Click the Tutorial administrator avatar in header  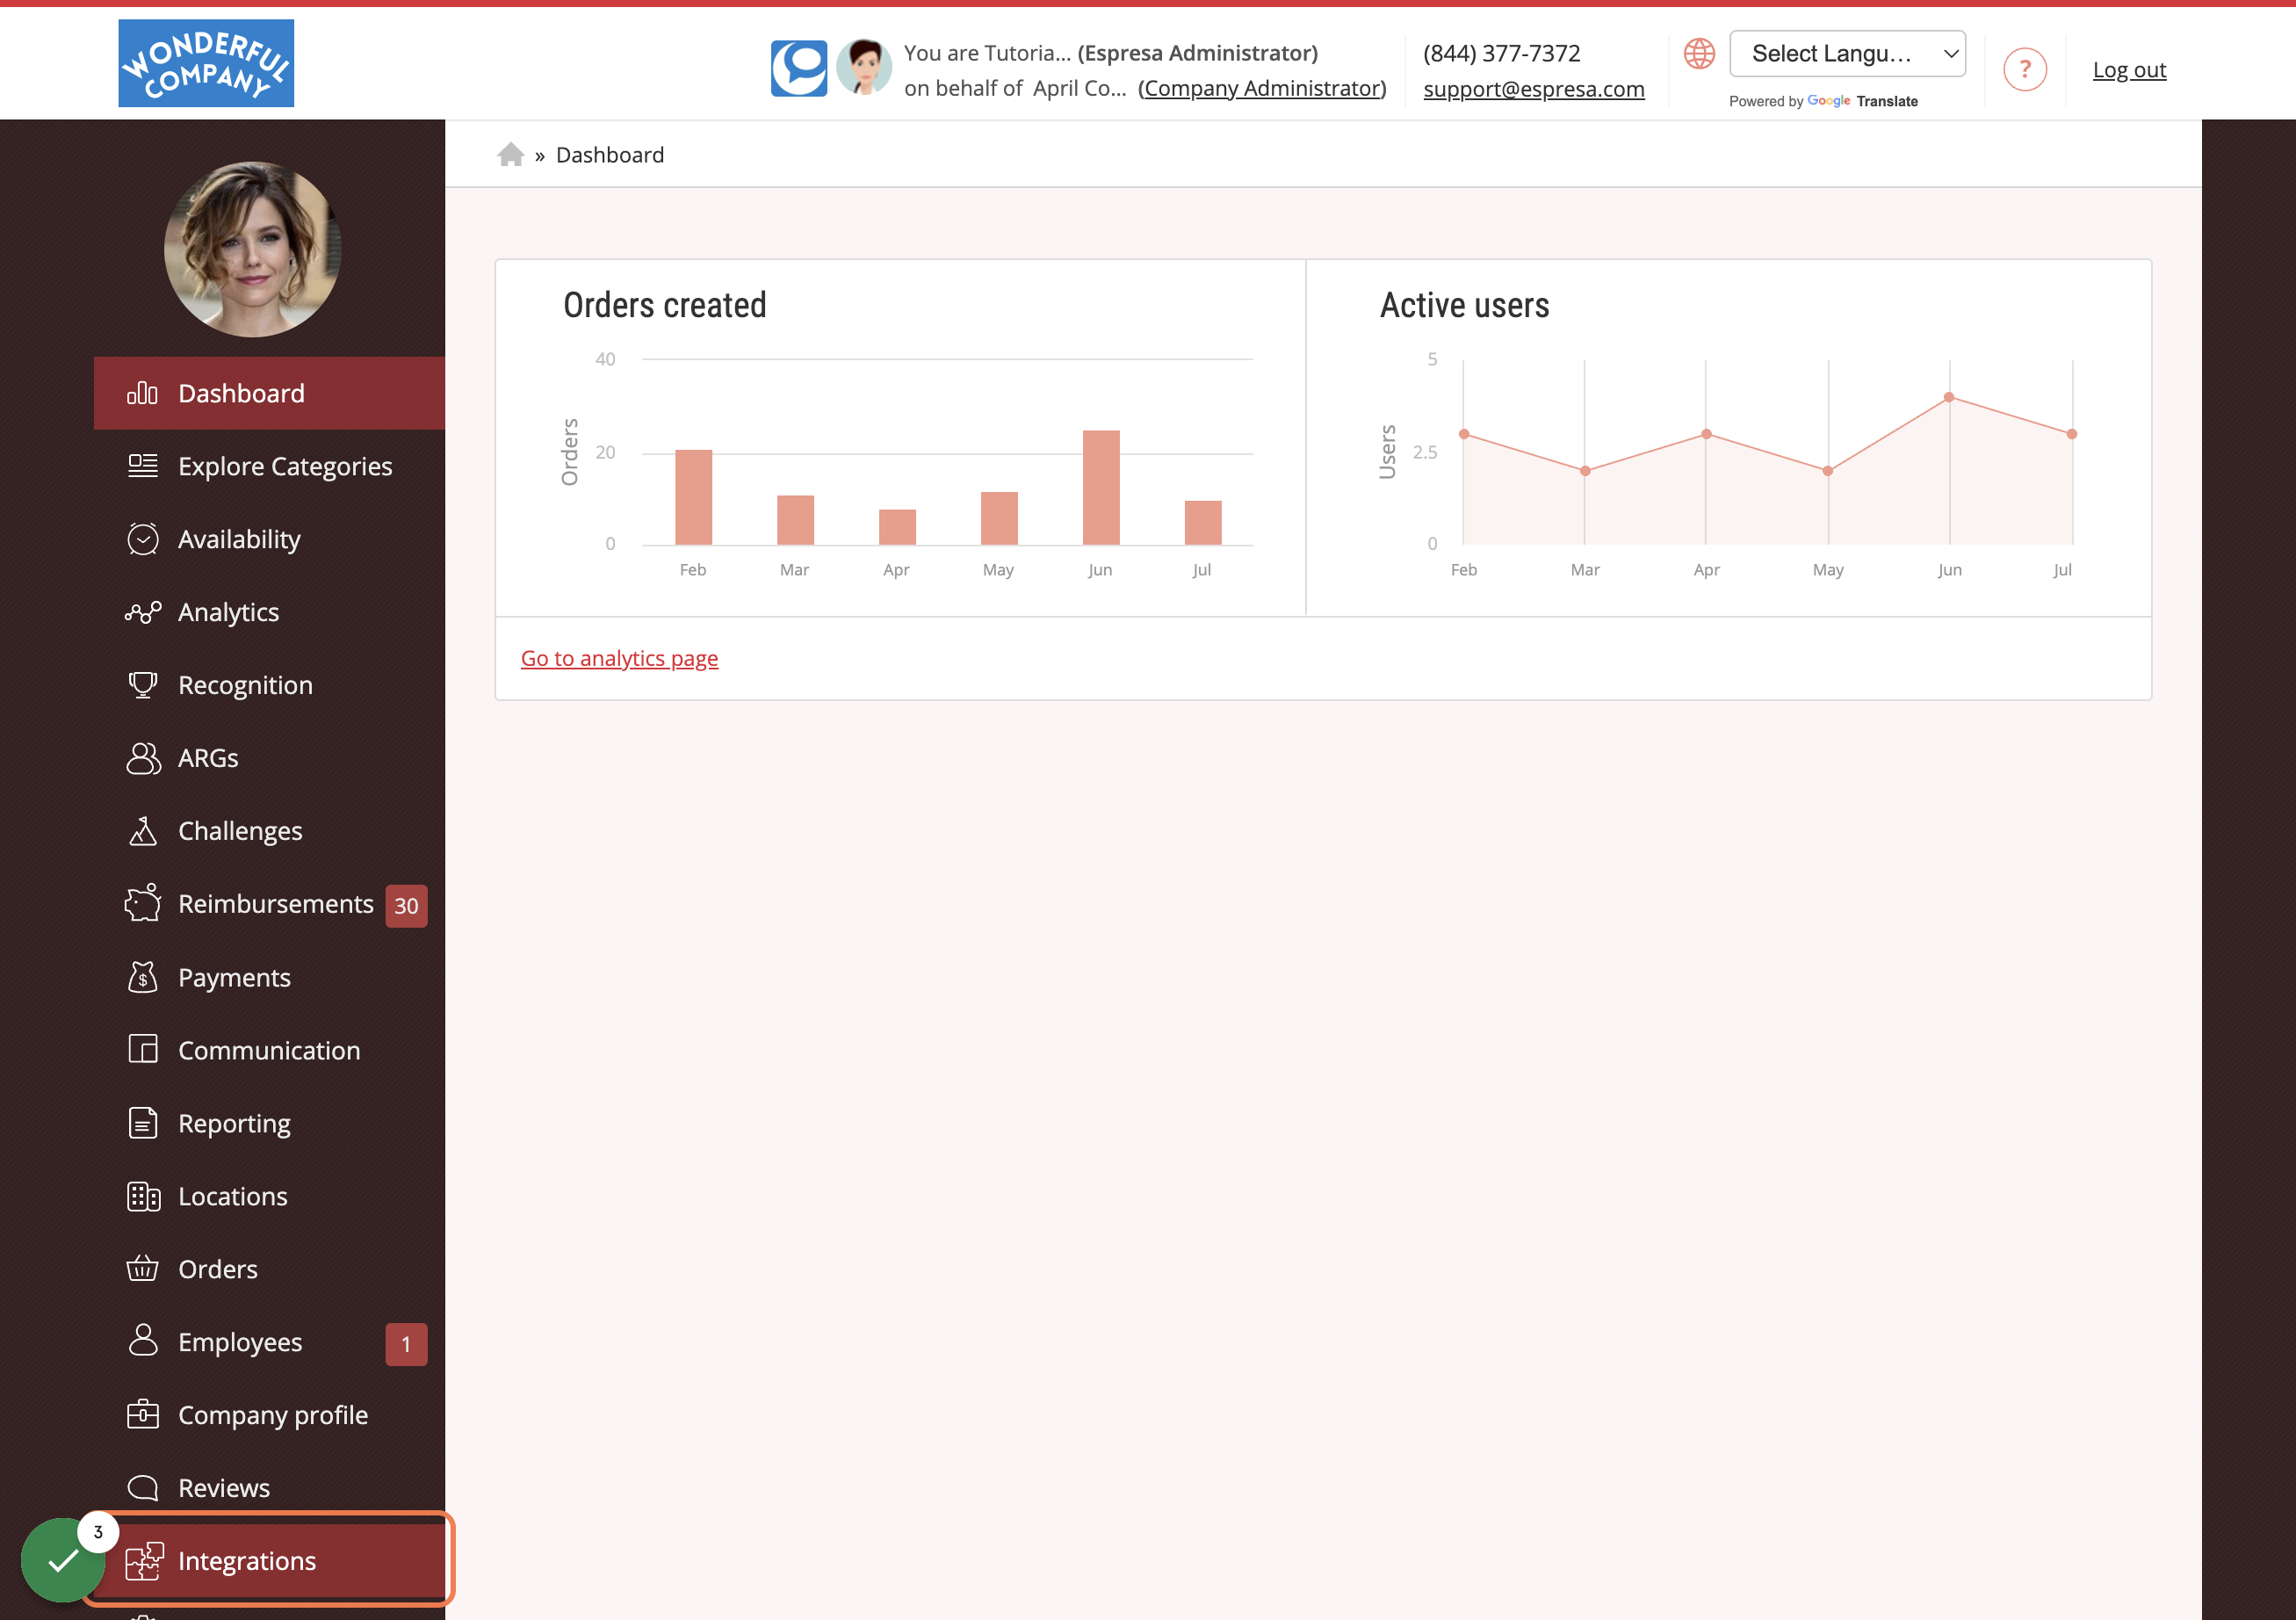coord(864,67)
